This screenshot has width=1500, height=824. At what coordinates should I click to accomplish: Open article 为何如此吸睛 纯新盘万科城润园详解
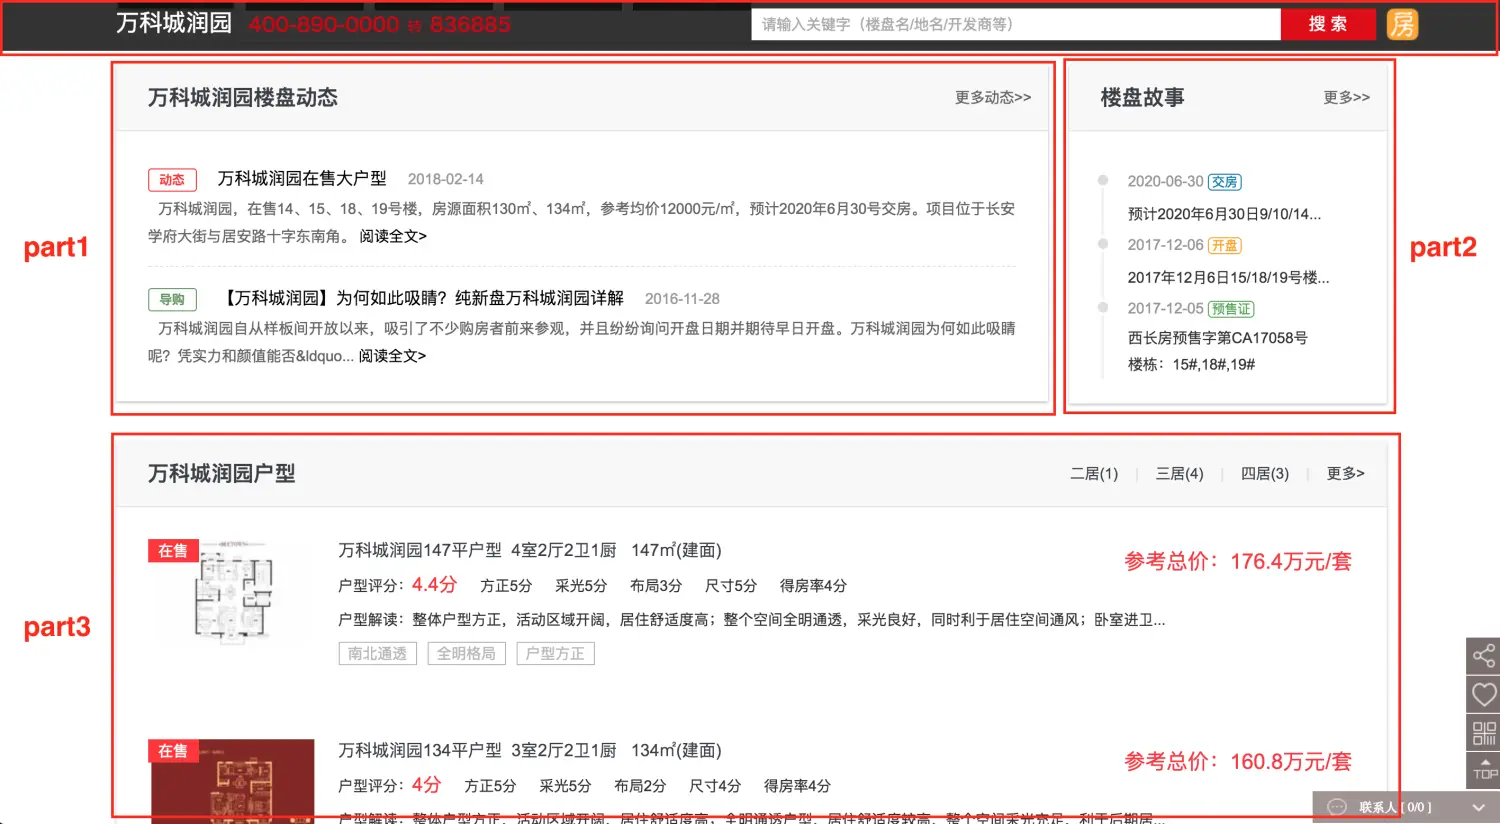421,298
